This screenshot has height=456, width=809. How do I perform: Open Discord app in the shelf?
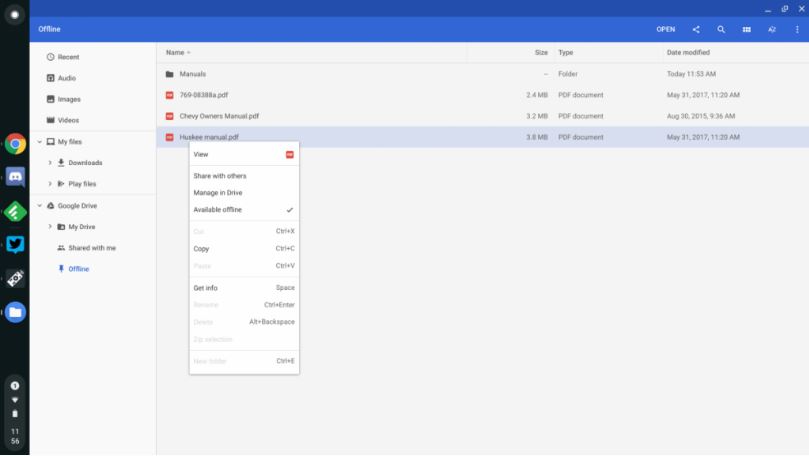(x=15, y=177)
